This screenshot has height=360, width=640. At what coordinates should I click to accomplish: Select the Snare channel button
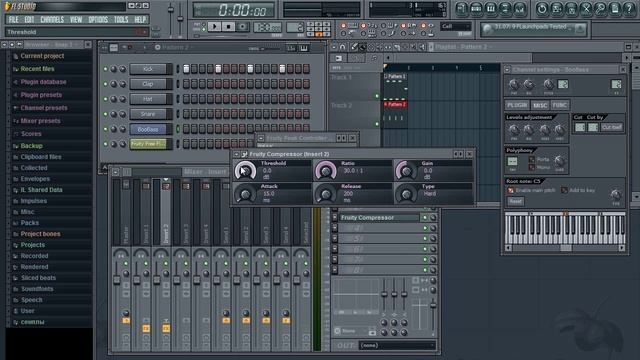pyautogui.click(x=148, y=114)
